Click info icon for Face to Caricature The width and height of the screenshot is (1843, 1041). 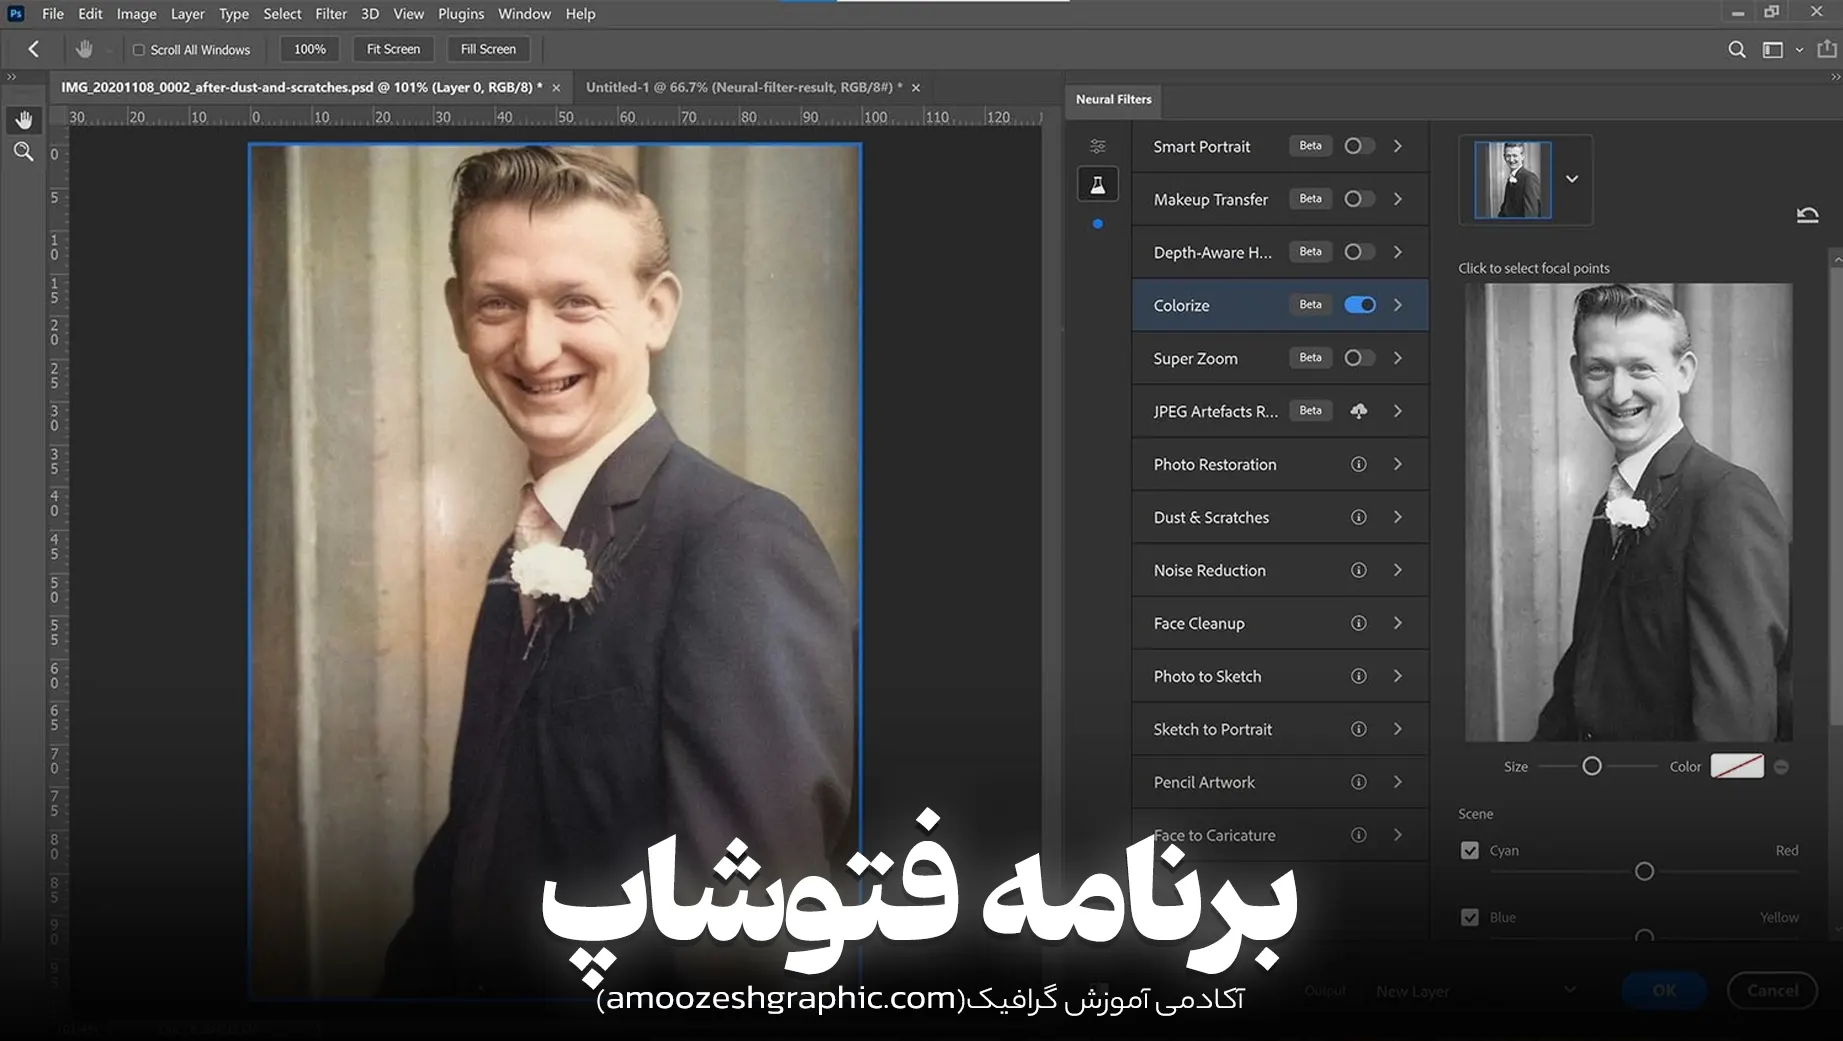click(1359, 835)
